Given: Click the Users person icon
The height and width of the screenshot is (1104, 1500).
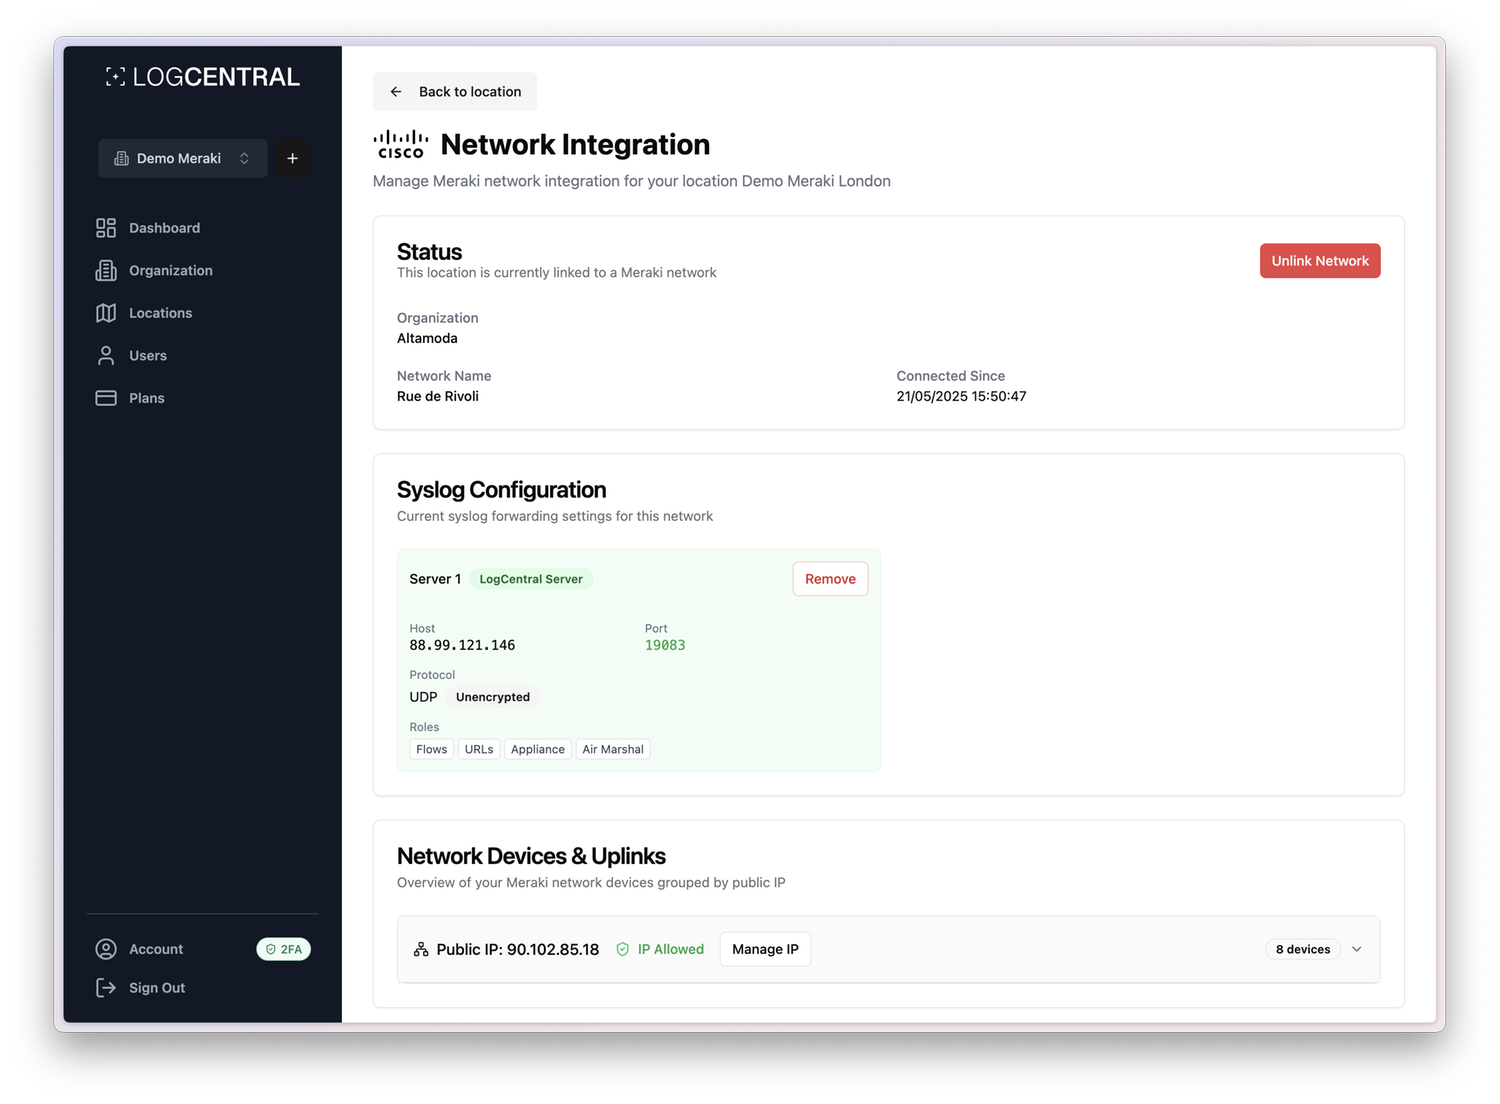Looking at the screenshot, I should 106,355.
